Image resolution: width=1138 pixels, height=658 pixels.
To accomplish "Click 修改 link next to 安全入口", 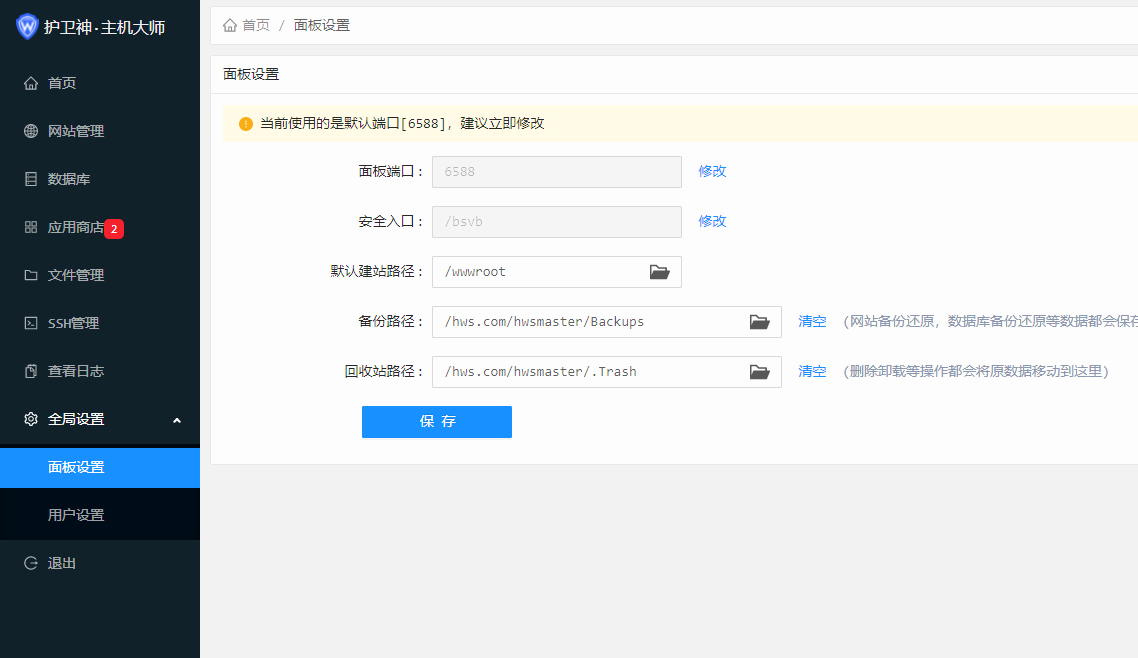I will [x=712, y=221].
